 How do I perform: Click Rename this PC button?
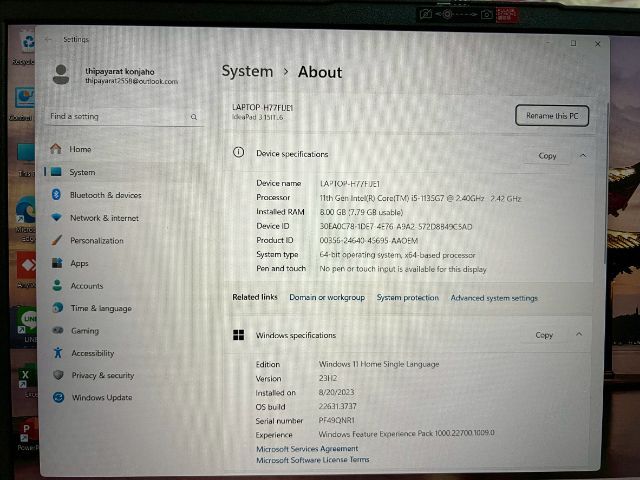click(x=552, y=116)
